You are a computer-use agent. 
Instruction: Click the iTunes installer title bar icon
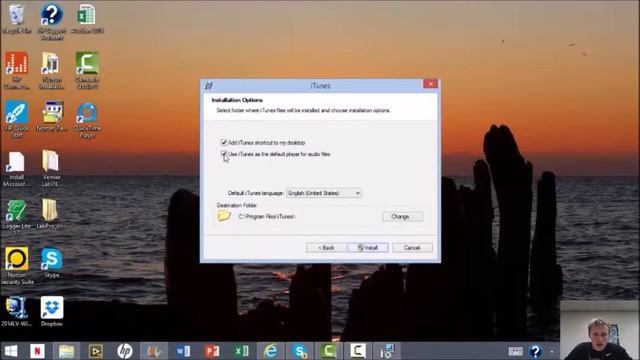209,86
